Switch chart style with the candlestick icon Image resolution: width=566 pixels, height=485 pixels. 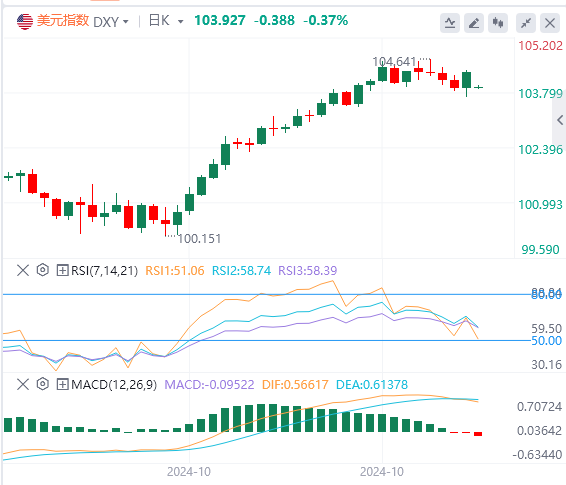498,23
